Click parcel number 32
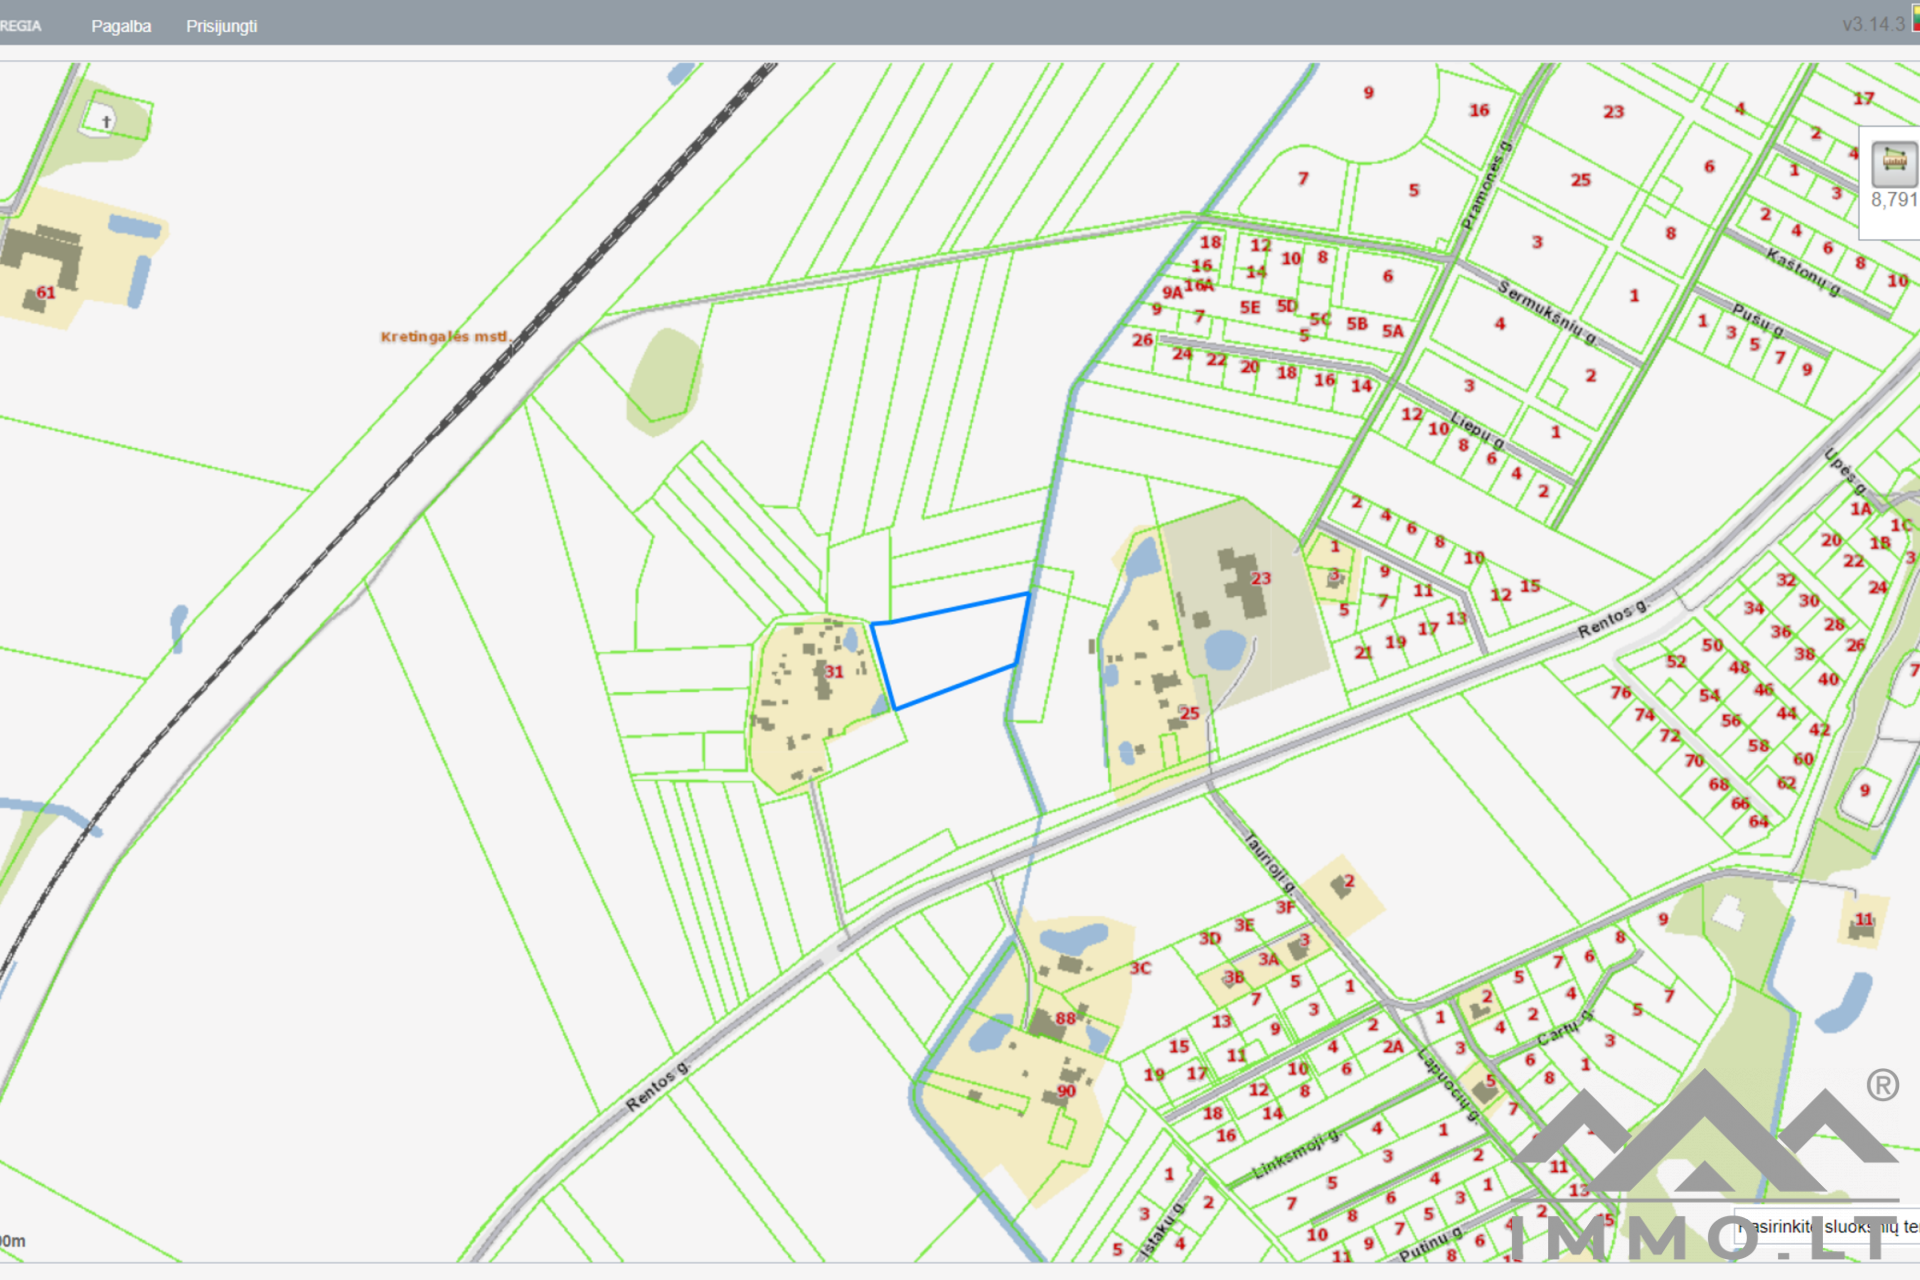This screenshot has height=1280, width=1920. point(1786,580)
